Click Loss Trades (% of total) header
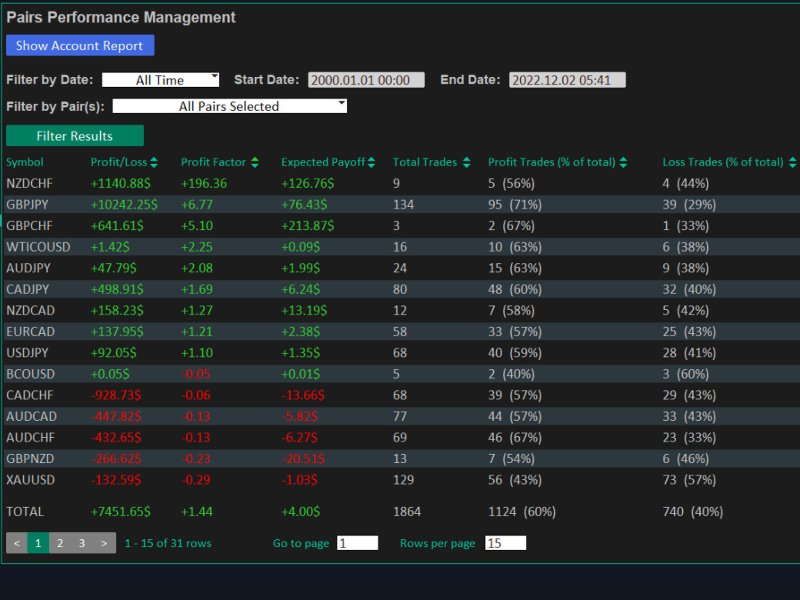The height and width of the screenshot is (600, 800). [x=722, y=162]
